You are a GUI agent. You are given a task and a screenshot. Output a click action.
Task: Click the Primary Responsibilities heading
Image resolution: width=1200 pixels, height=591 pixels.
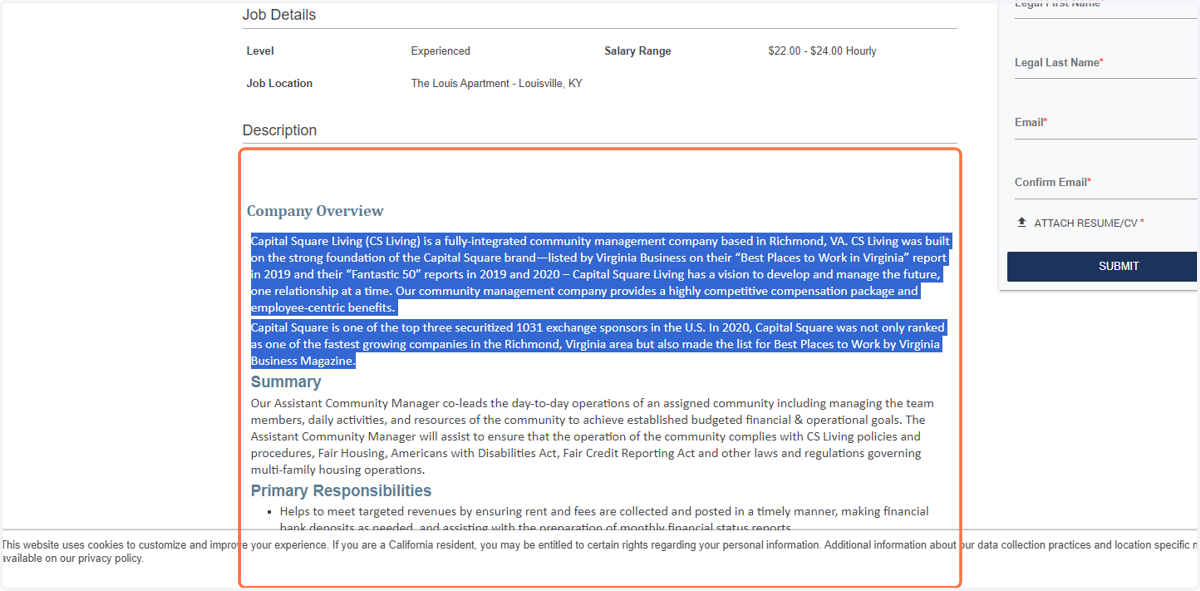point(341,491)
